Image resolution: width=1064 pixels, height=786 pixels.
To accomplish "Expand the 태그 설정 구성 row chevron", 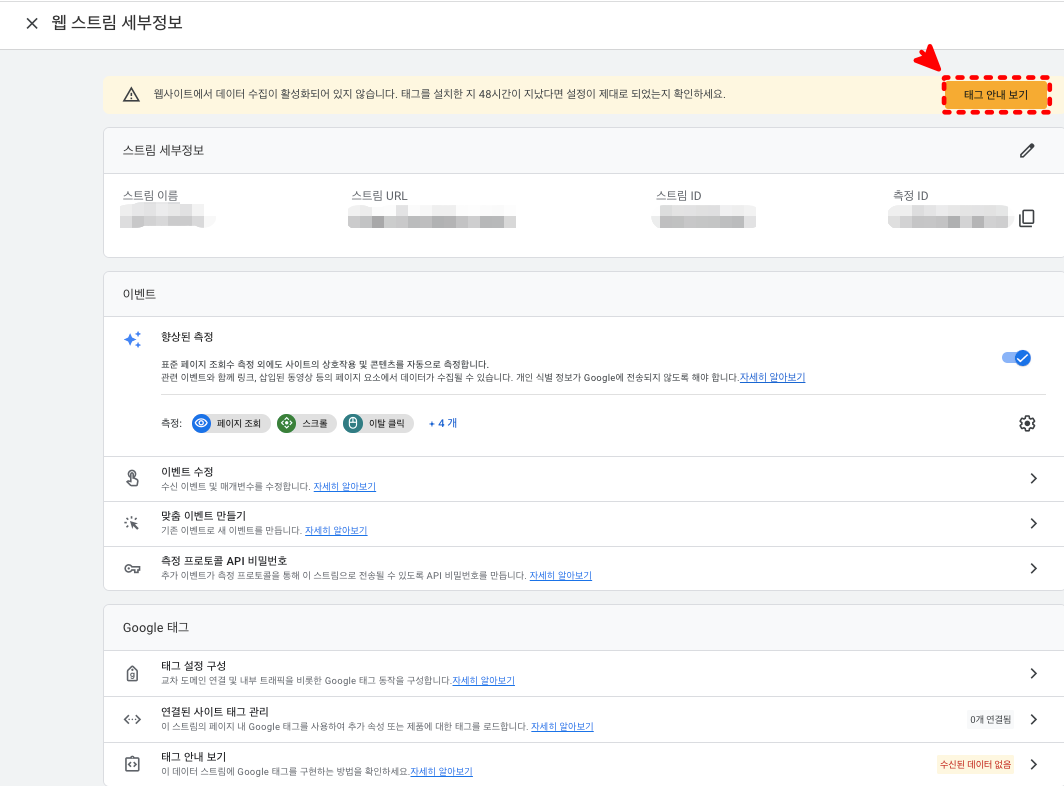I will click(x=1034, y=674).
